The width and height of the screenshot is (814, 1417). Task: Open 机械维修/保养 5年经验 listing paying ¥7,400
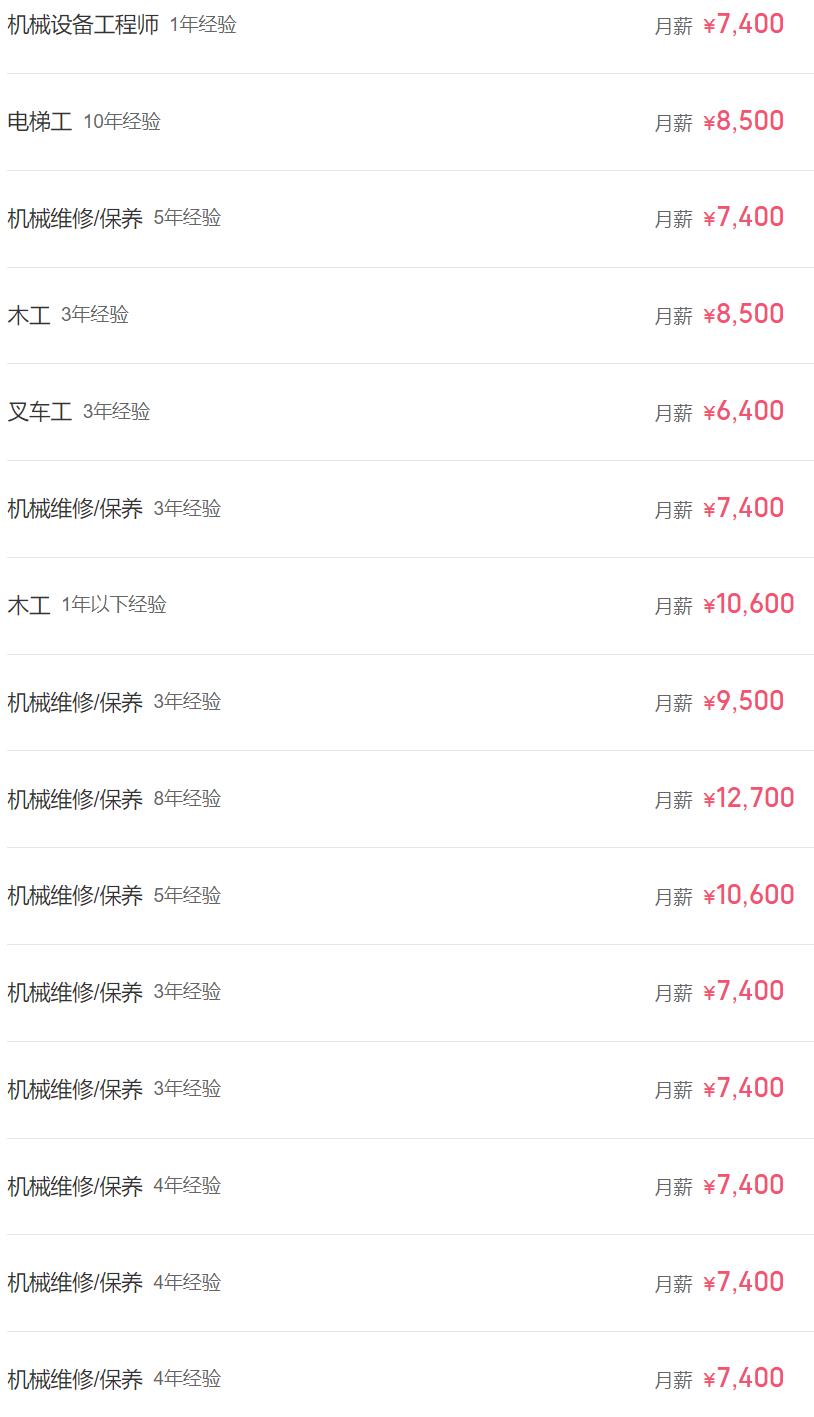point(75,218)
